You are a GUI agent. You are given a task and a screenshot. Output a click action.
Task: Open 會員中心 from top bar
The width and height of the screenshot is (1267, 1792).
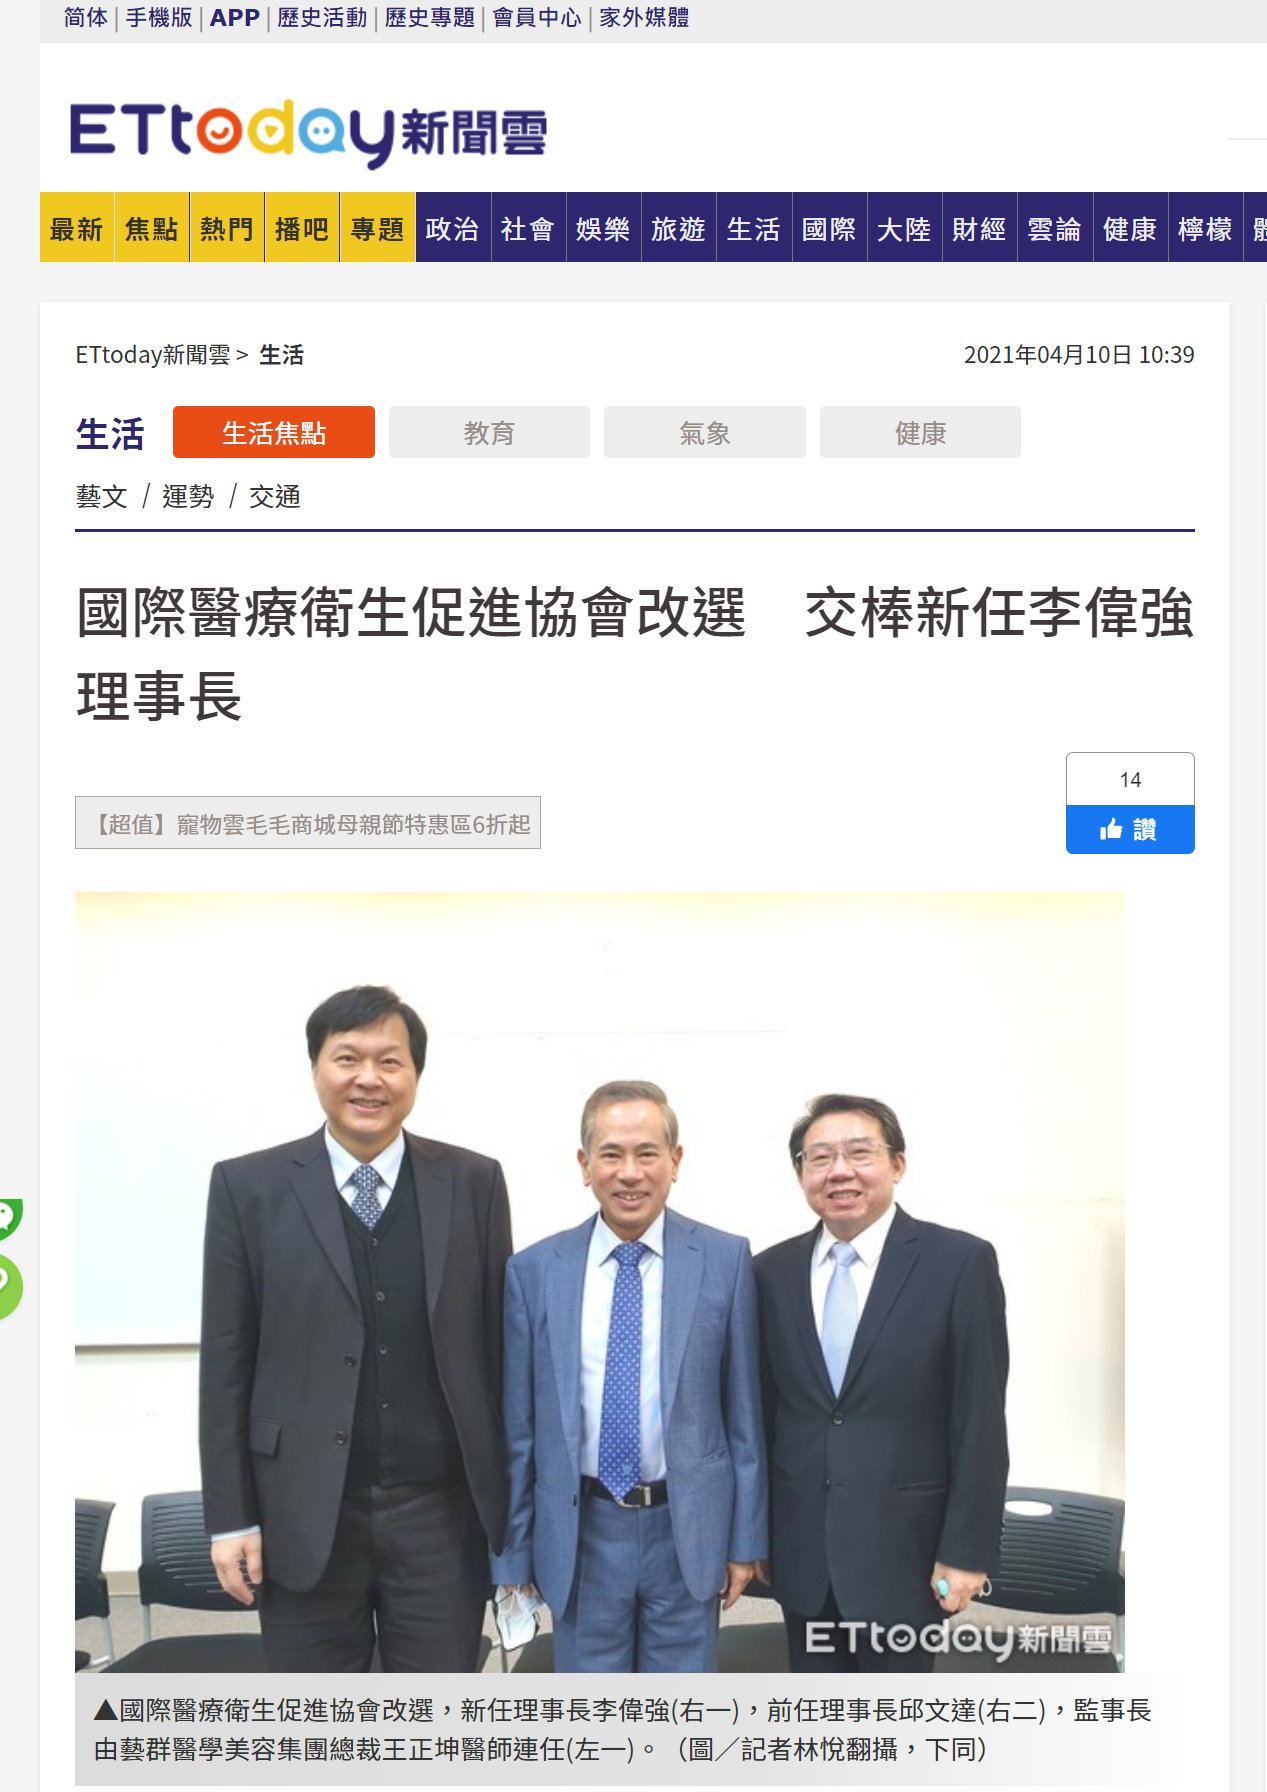537,17
